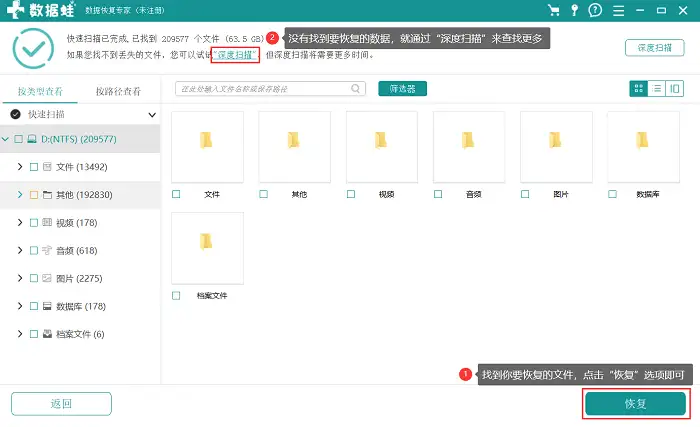Click the 数据蛙 app logo

(x=41, y=10)
